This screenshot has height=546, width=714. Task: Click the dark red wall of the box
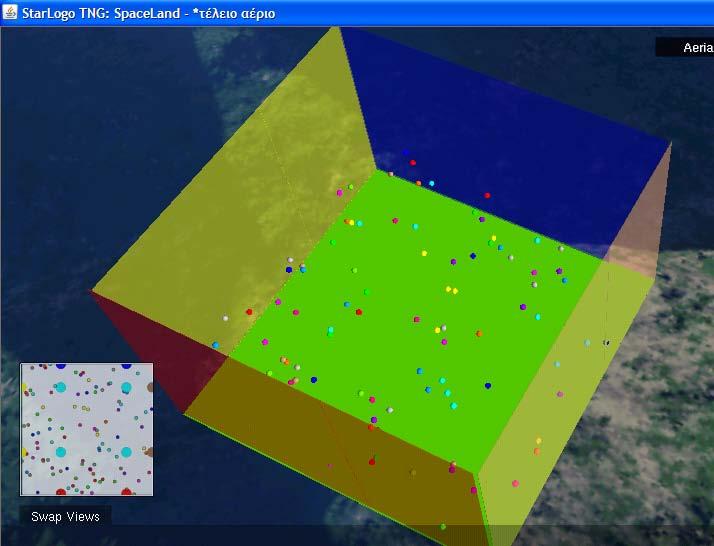click(x=168, y=351)
